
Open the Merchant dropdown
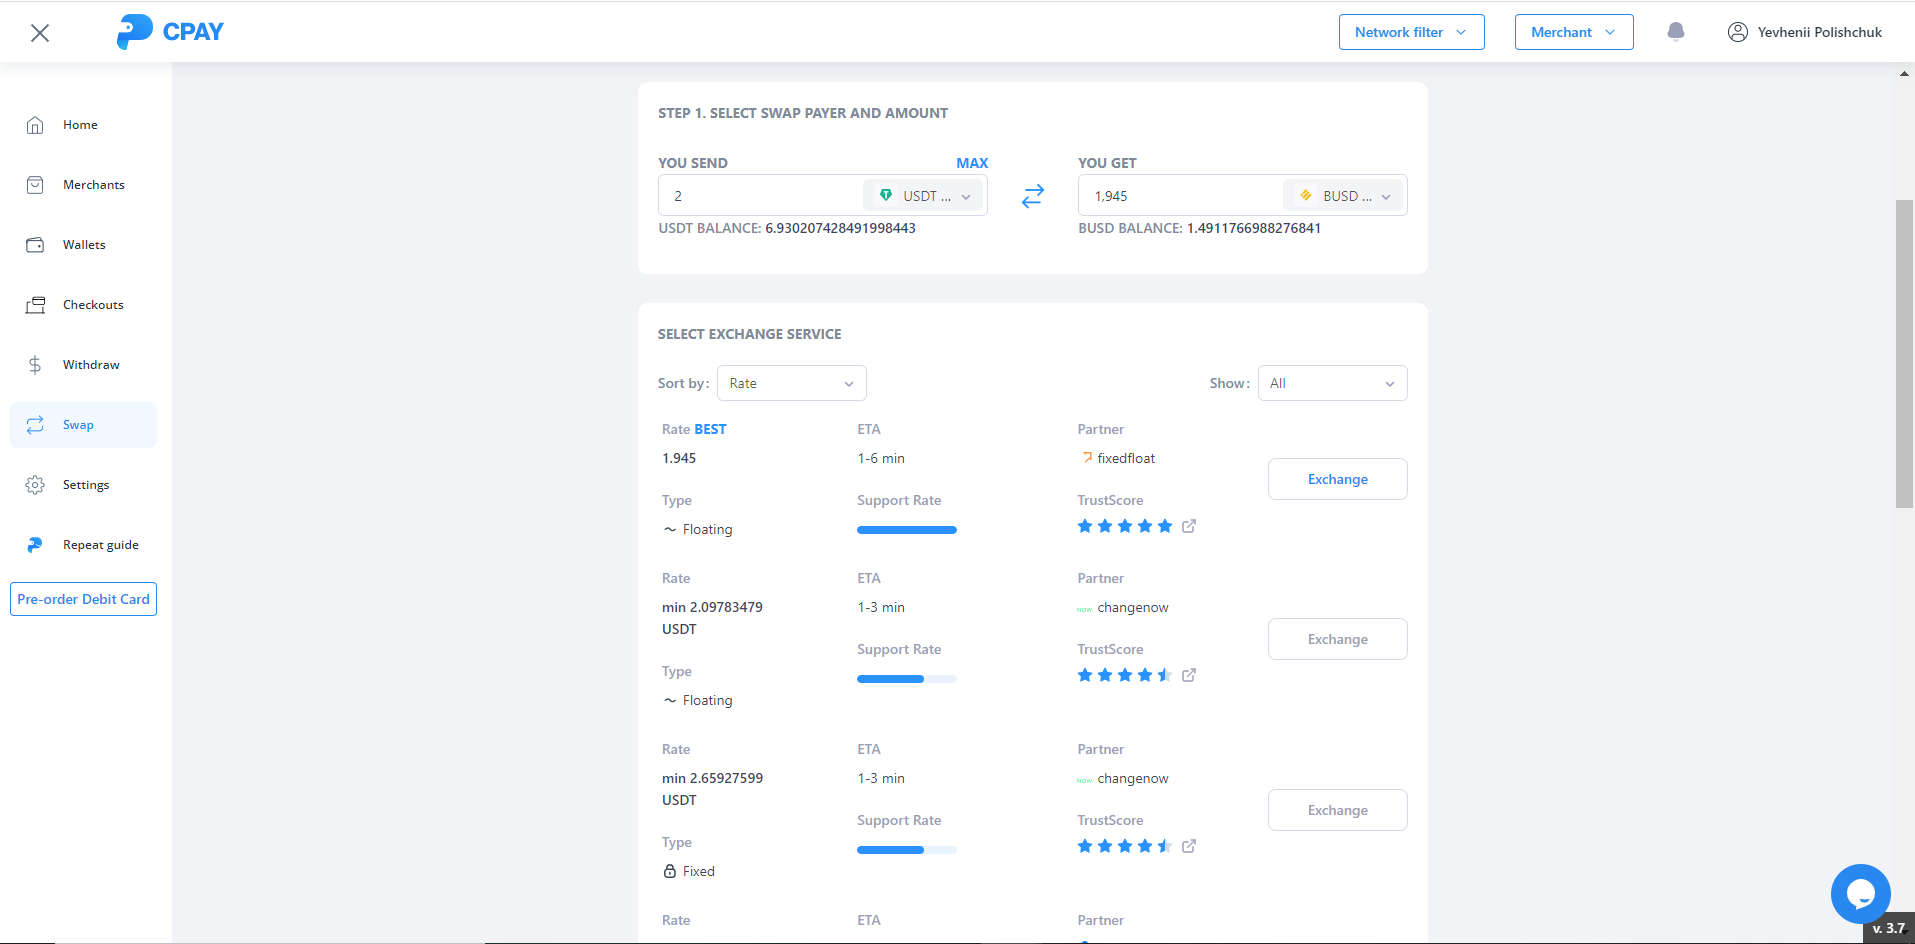pos(1573,32)
